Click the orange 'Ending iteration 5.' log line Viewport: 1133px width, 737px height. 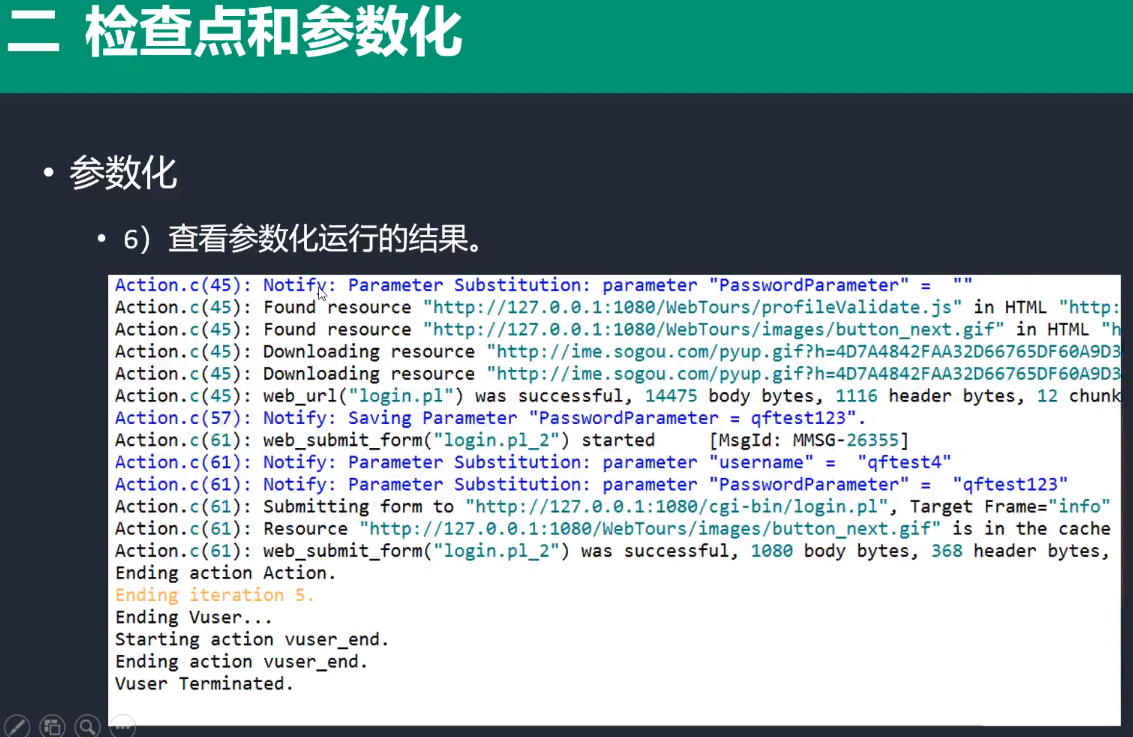pos(214,595)
